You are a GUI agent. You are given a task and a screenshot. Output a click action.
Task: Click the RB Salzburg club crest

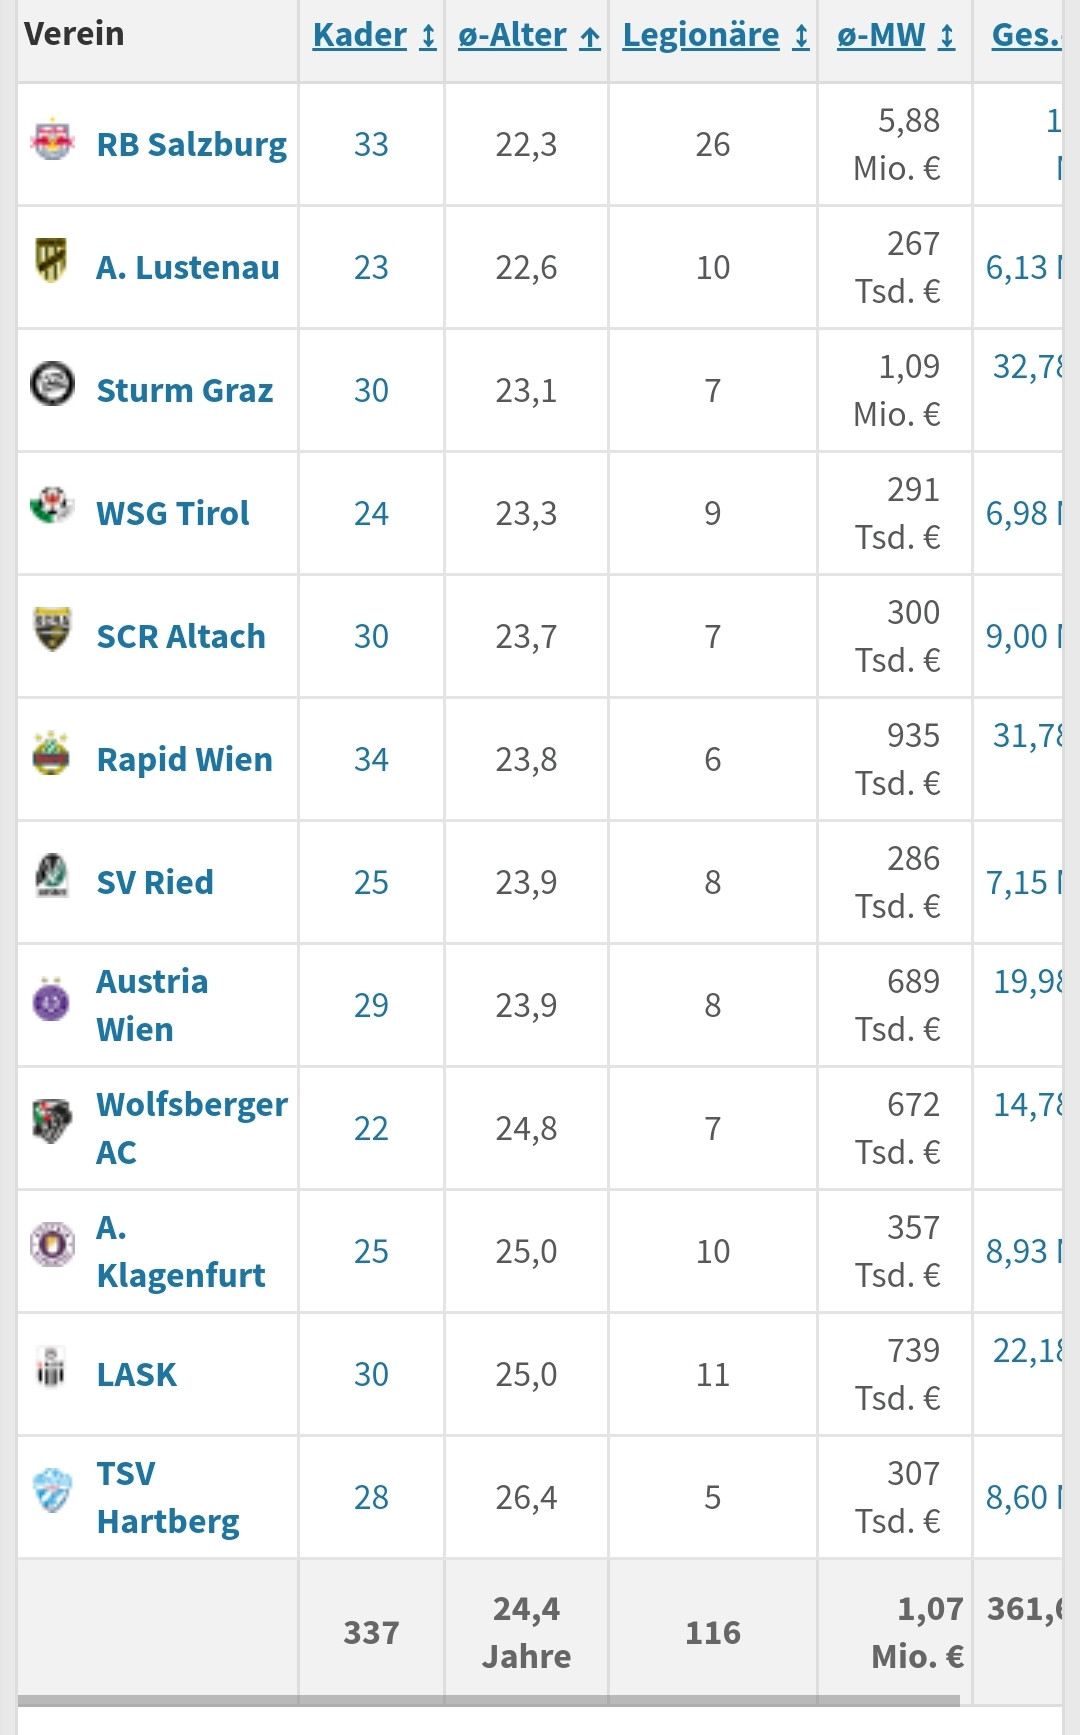(x=52, y=142)
